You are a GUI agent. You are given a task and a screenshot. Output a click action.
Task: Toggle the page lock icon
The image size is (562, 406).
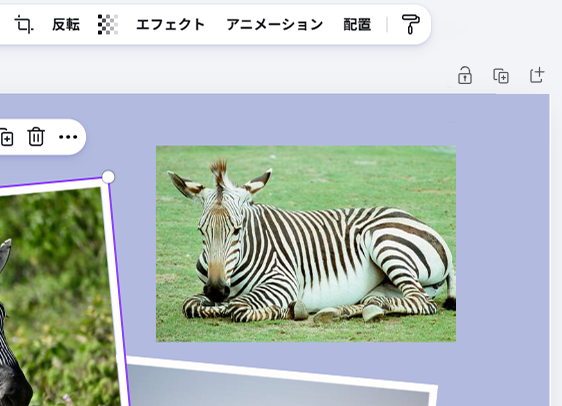pyautogui.click(x=465, y=75)
